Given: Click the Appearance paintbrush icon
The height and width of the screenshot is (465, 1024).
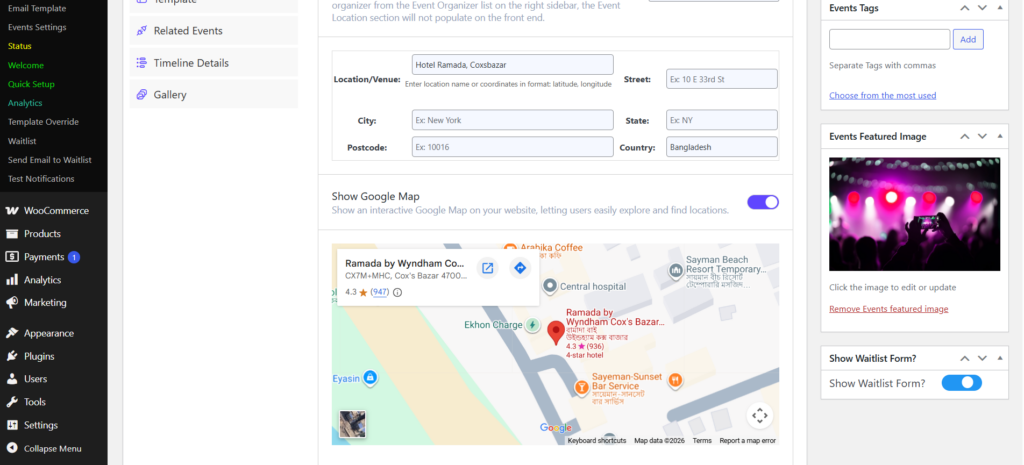Looking at the screenshot, I should pos(12,333).
